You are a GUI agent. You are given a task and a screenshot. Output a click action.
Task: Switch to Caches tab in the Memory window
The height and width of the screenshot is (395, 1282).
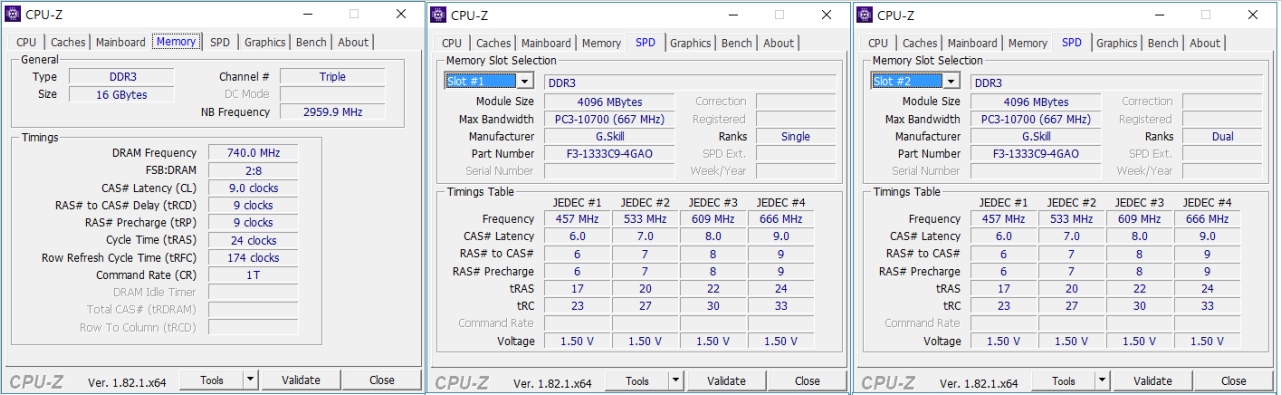(x=68, y=42)
